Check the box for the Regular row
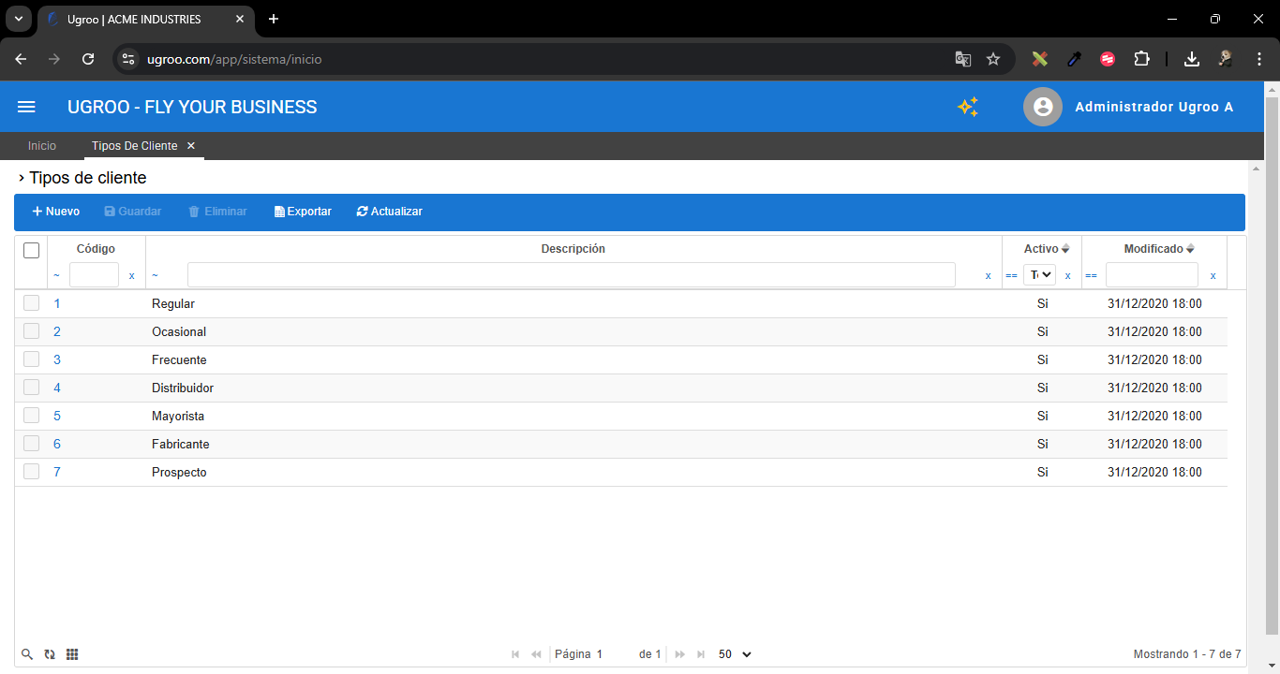The width and height of the screenshot is (1280, 674). click(x=31, y=303)
